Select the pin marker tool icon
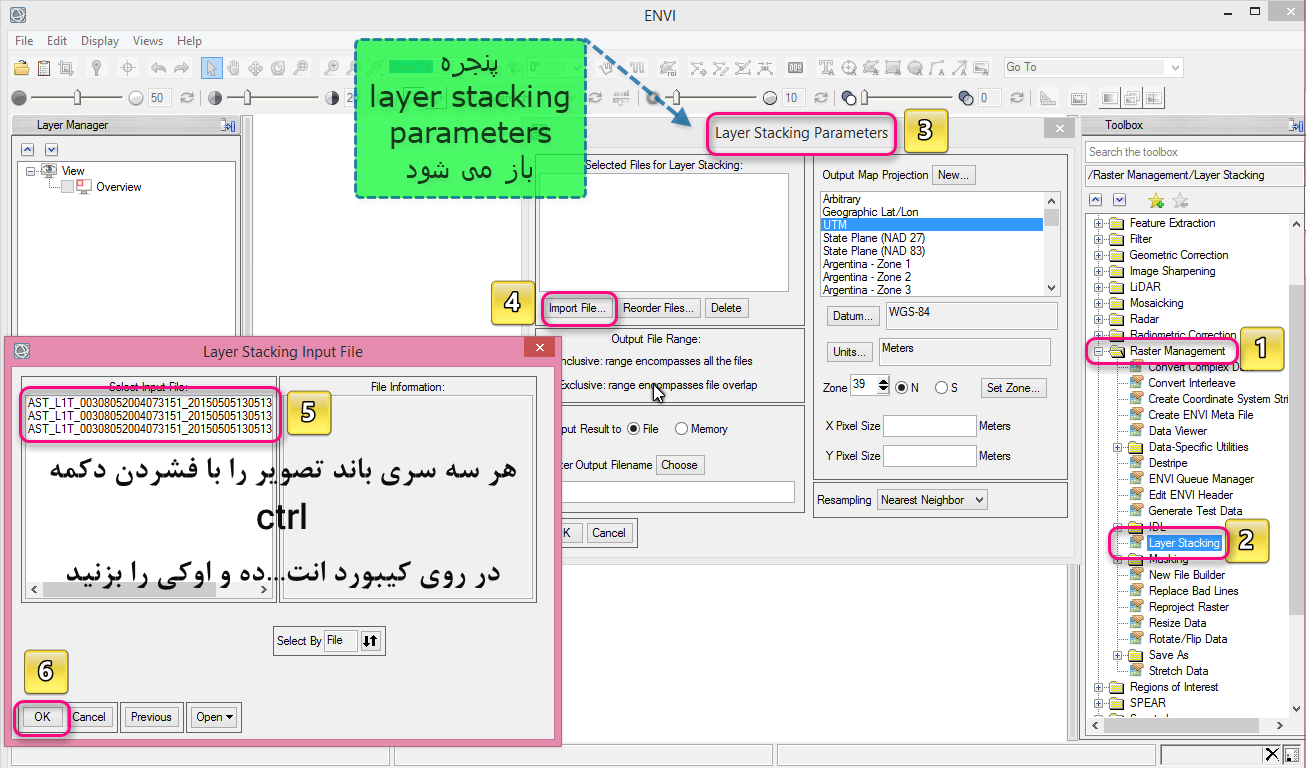Screen dimensions: 1306x768 [96, 68]
